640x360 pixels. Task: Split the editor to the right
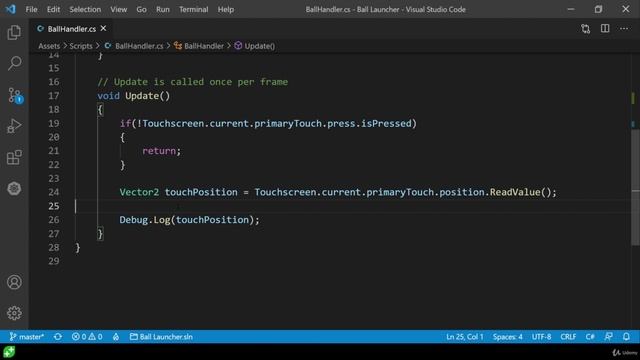coord(605,29)
